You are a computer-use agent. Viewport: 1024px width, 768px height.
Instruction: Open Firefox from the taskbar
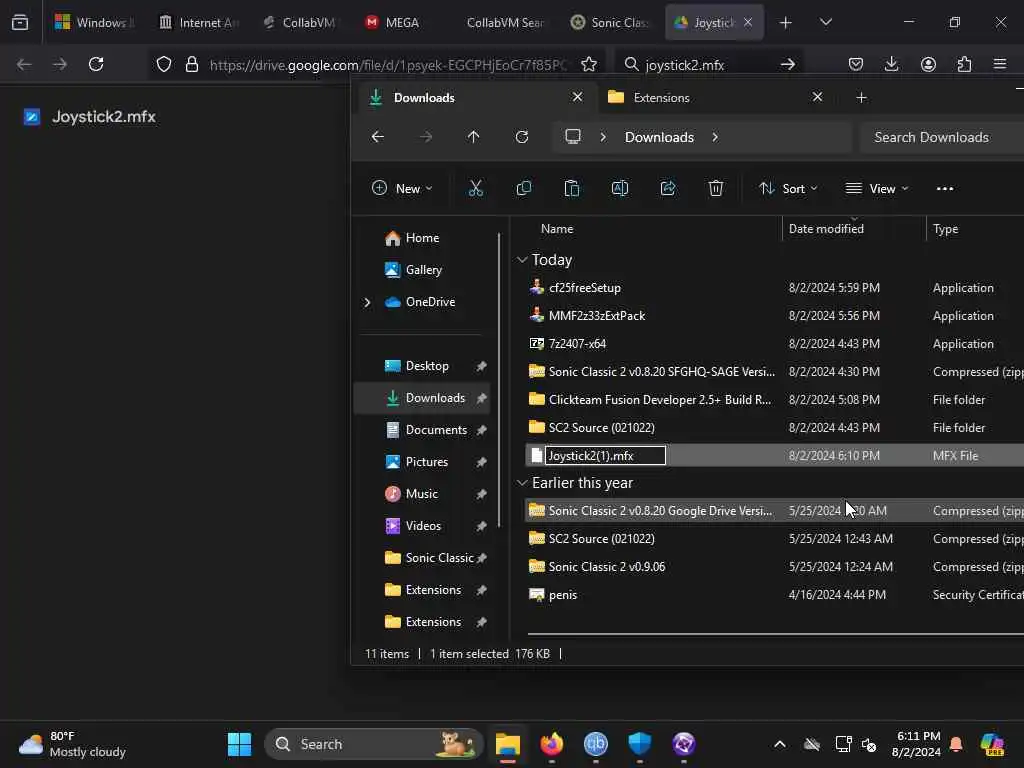[552, 744]
